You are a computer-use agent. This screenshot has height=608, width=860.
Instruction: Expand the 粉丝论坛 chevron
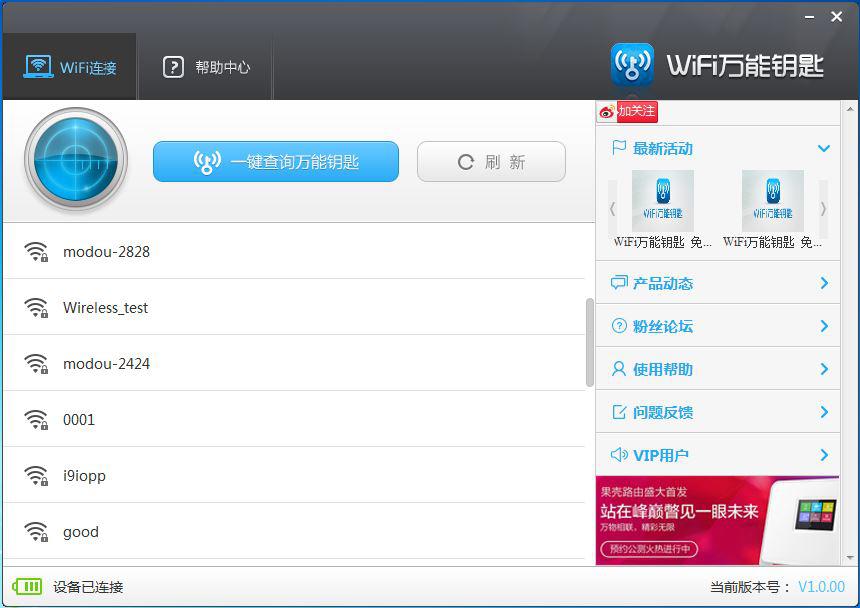[x=824, y=326]
